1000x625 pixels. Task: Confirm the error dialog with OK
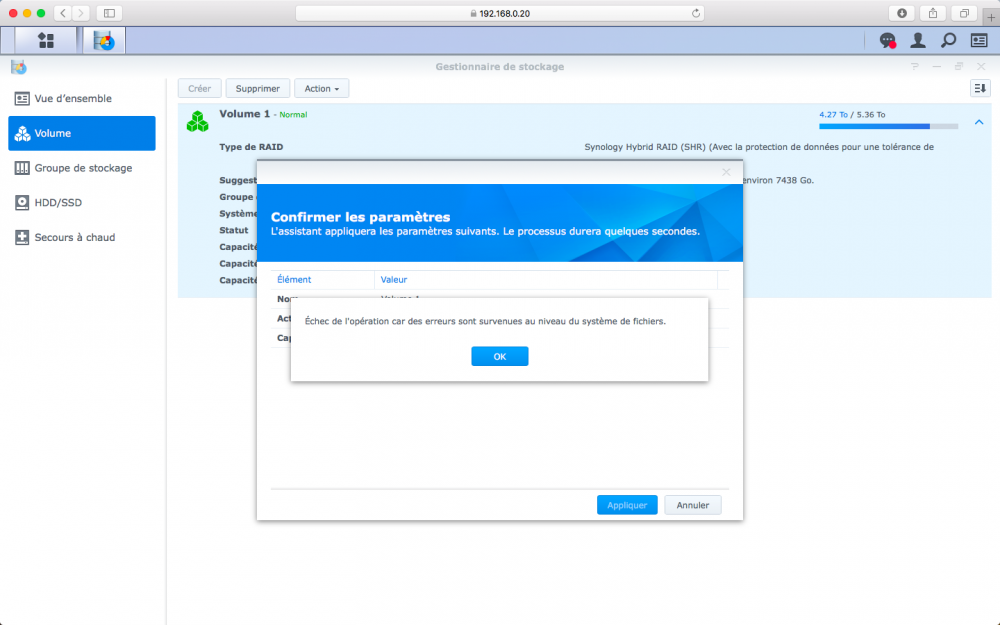(499, 357)
